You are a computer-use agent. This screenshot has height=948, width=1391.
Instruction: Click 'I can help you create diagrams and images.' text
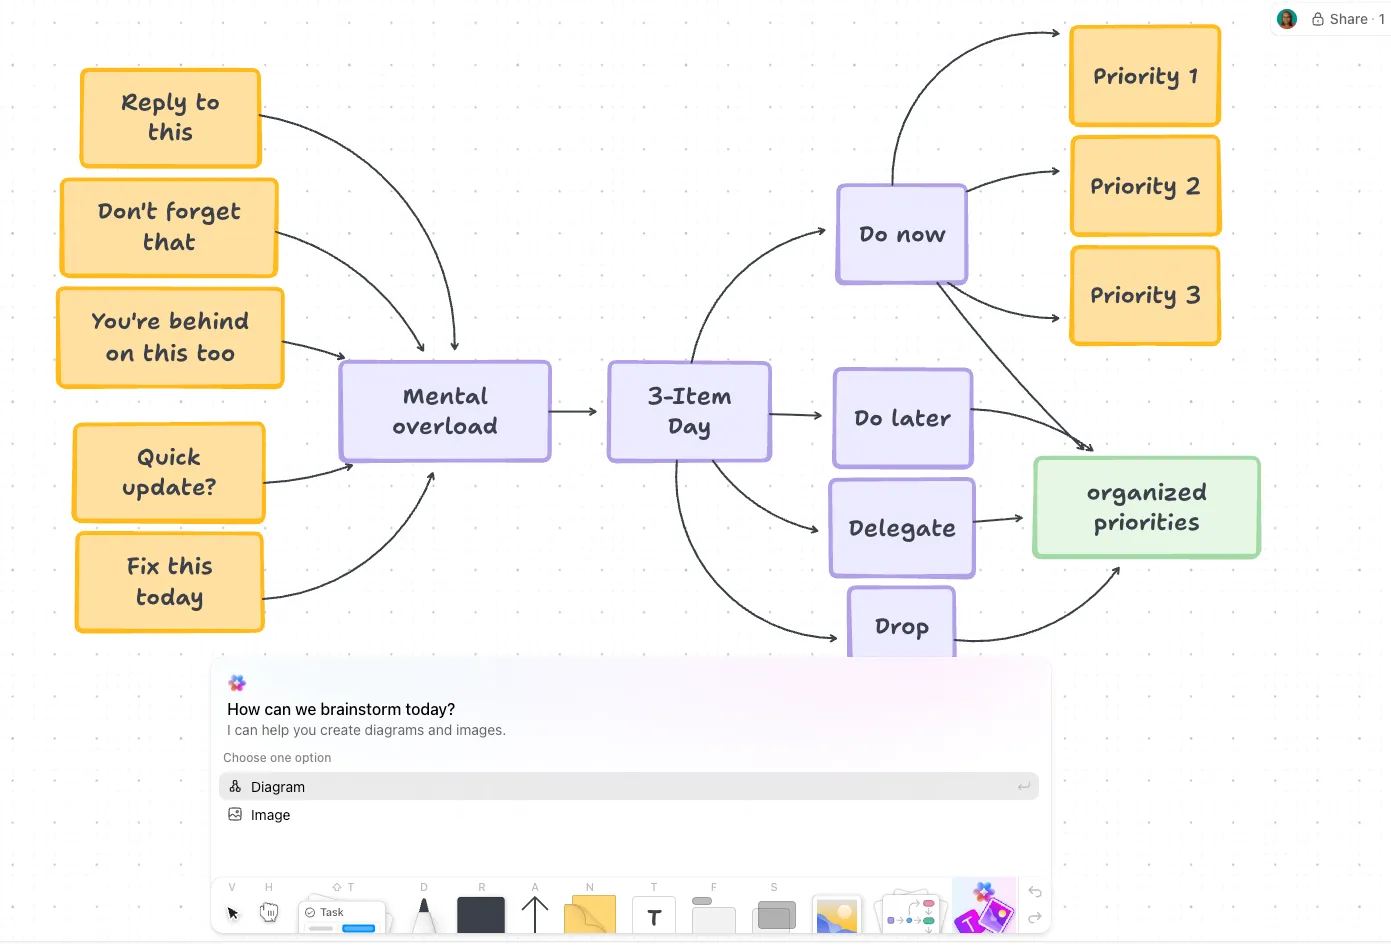coord(366,730)
